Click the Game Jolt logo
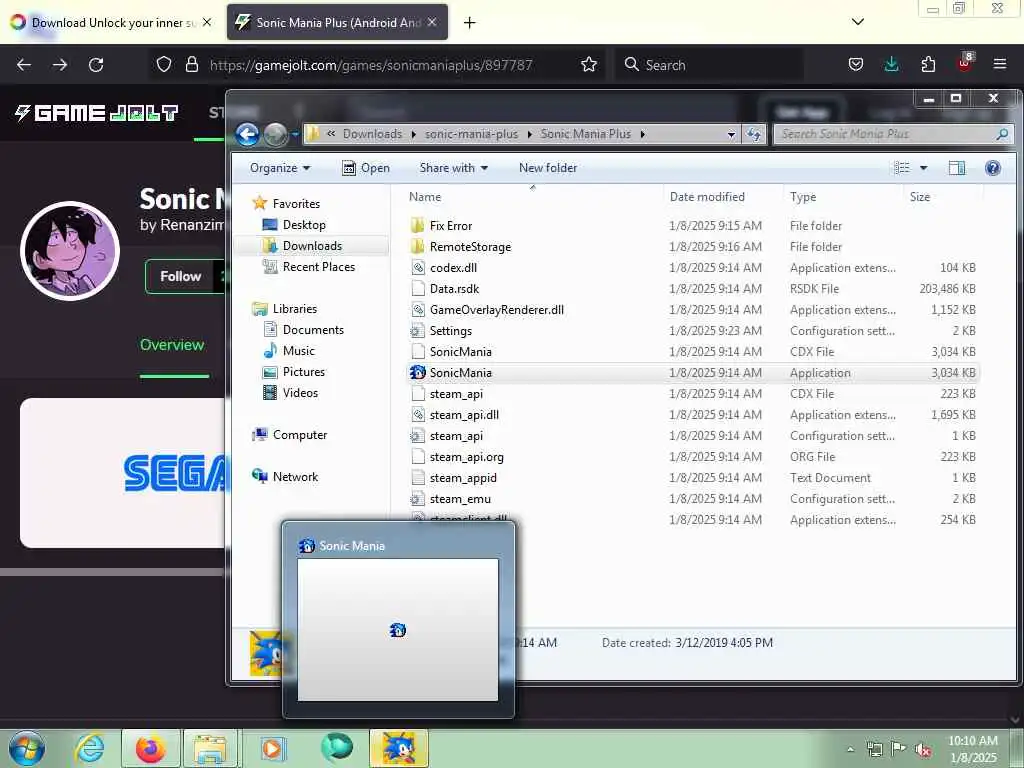1024x768 pixels. pyautogui.click(x=97, y=113)
